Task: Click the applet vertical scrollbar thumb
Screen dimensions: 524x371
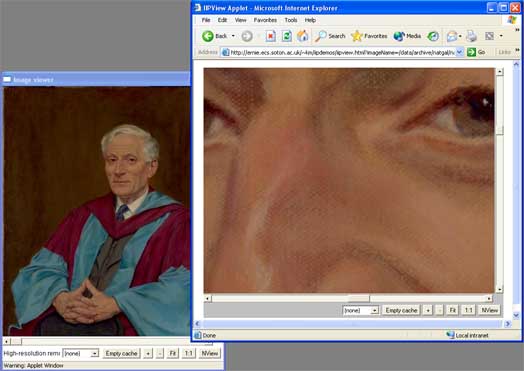Action: click(x=500, y=130)
